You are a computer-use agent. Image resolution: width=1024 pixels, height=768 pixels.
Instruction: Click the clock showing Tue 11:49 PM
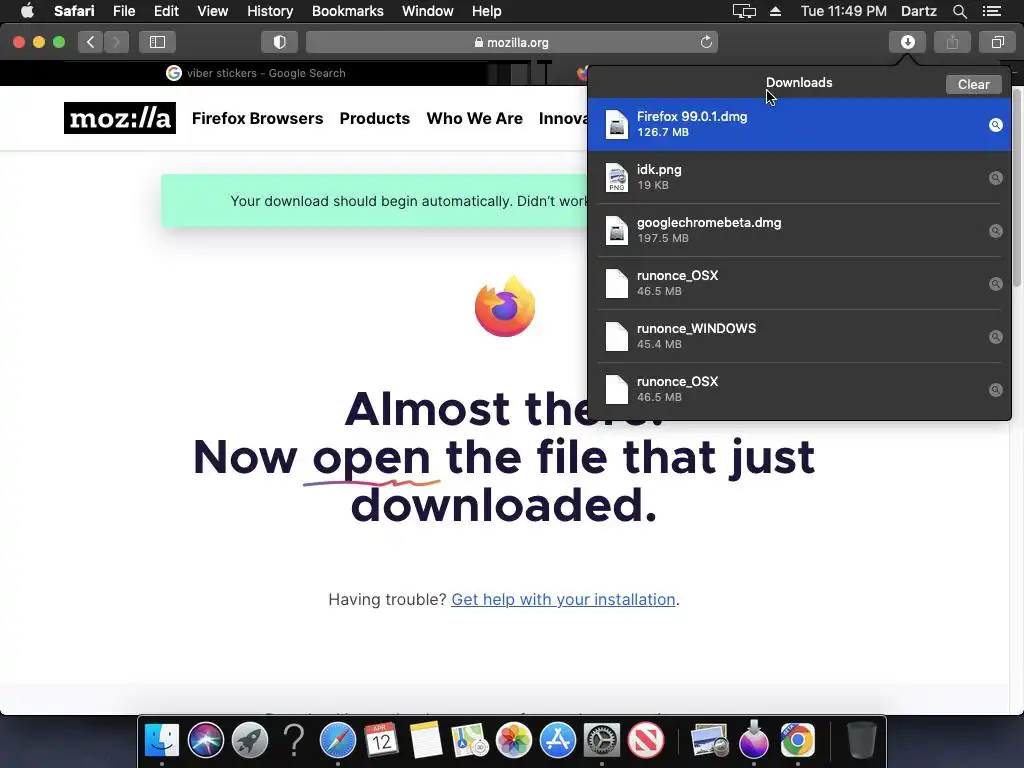point(843,11)
